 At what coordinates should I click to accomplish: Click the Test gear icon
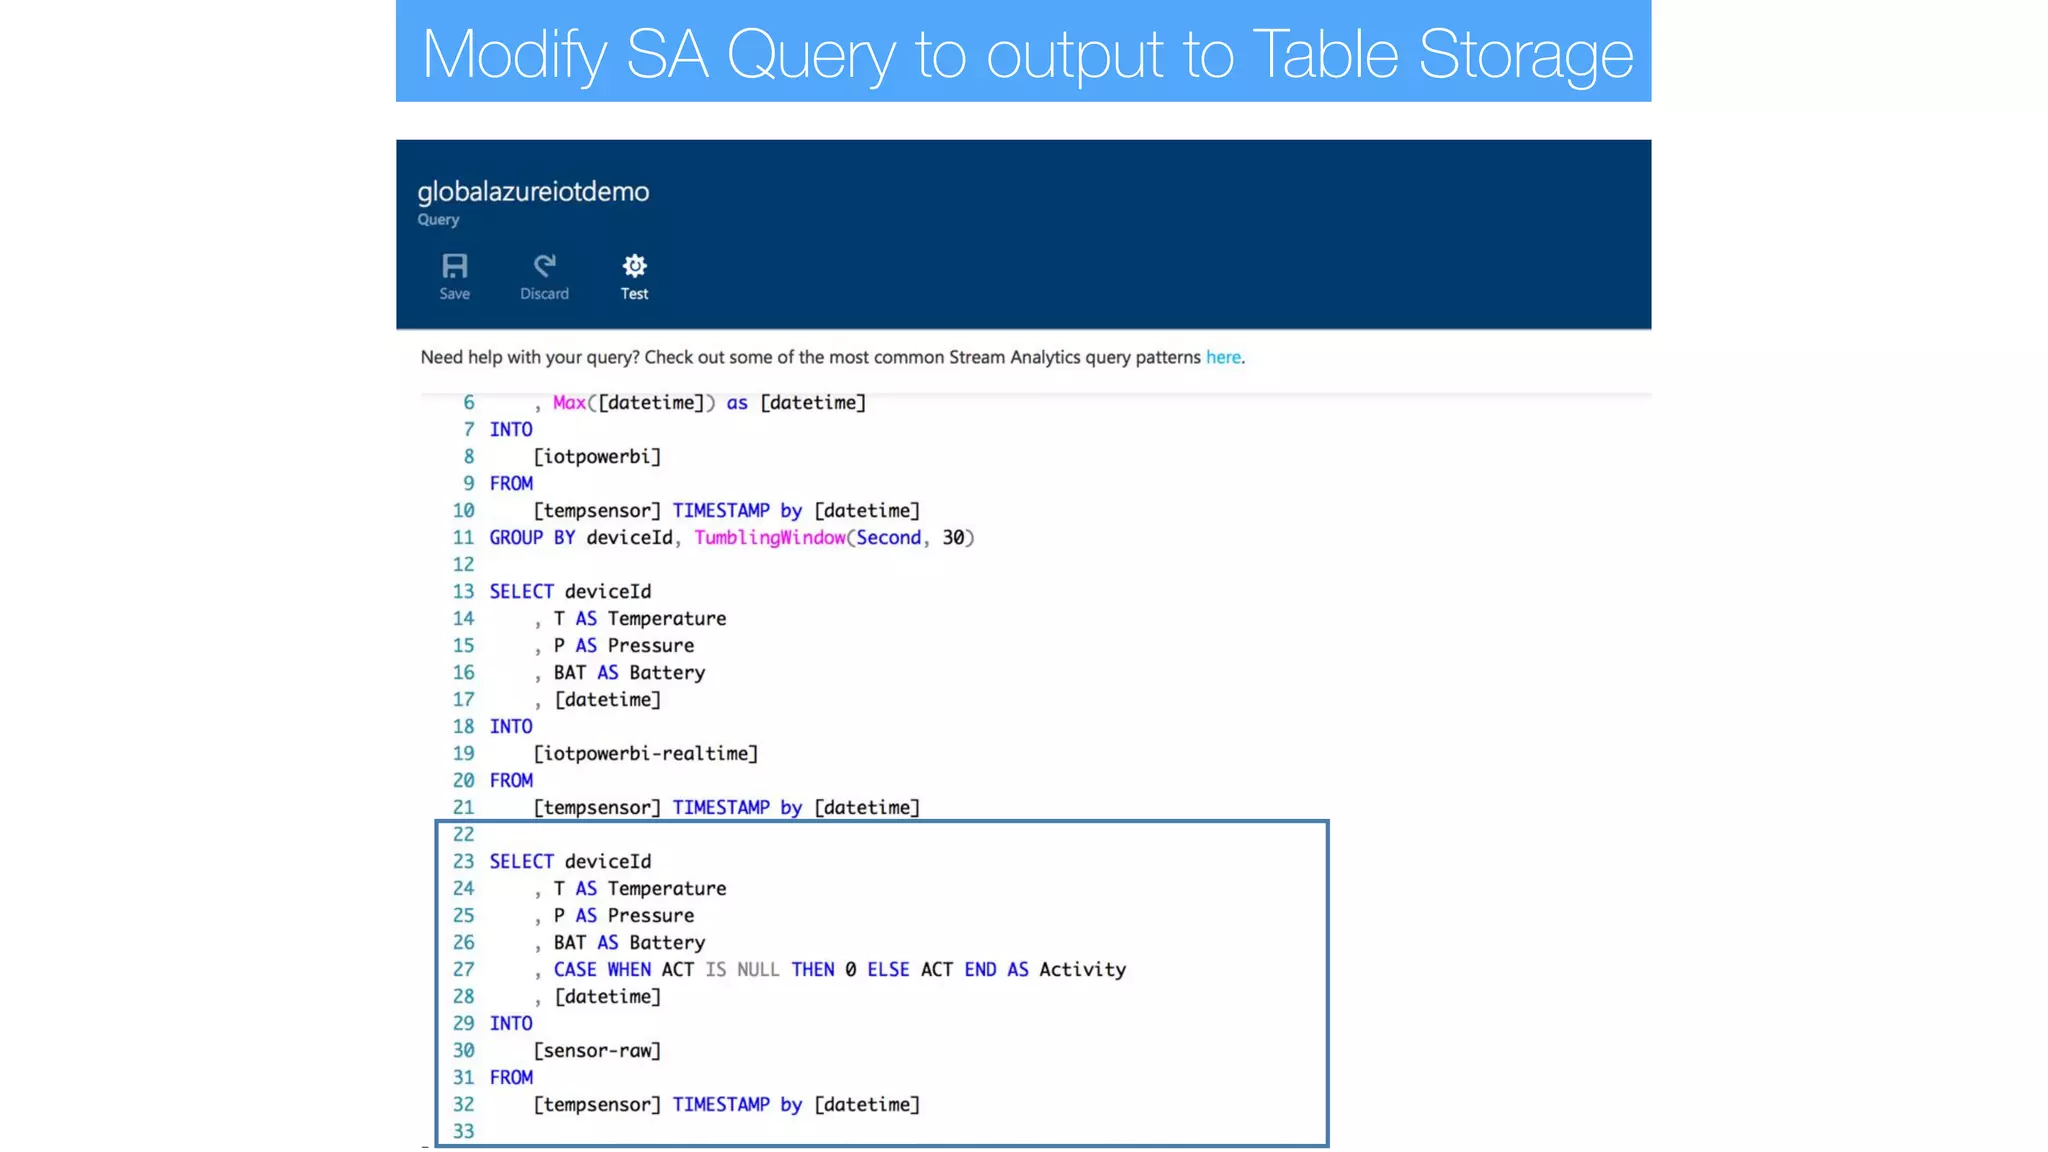[x=634, y=265]
